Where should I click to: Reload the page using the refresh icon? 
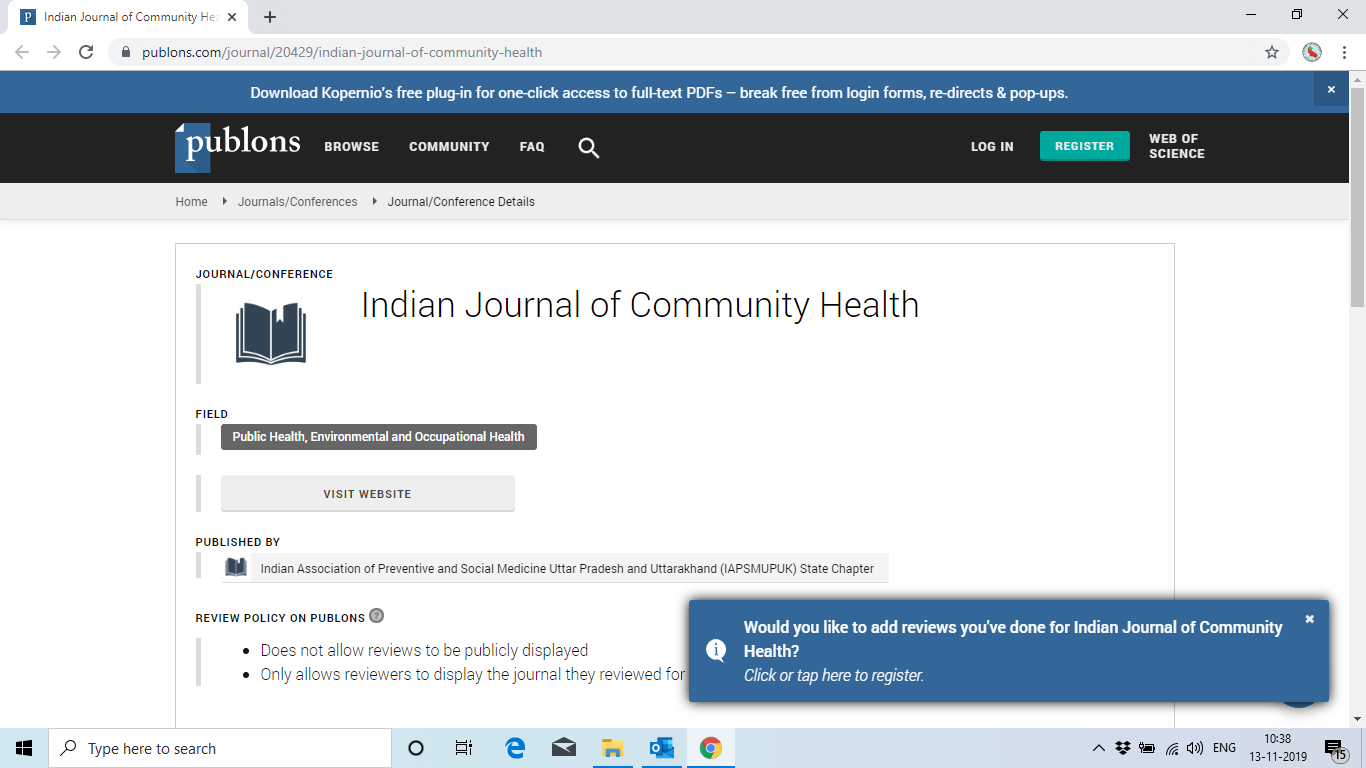coord(86,52)
